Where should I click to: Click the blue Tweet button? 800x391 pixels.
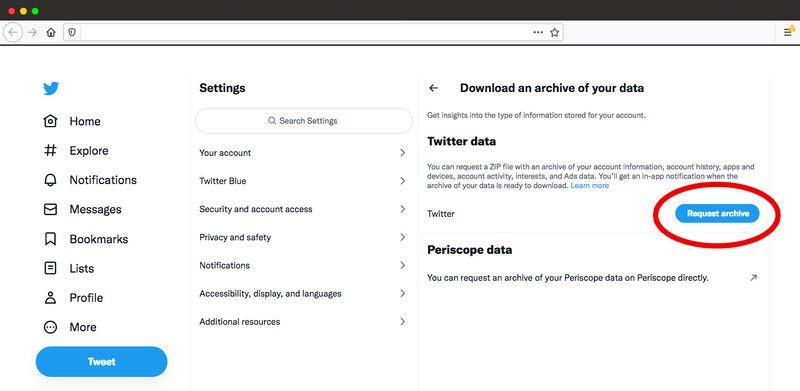(x=102, y=362)
